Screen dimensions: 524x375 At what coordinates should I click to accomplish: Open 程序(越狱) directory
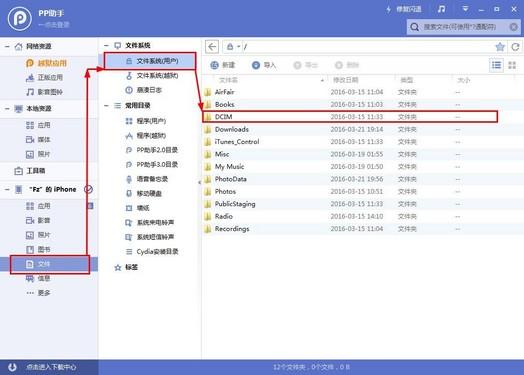(x=146, y=135)
